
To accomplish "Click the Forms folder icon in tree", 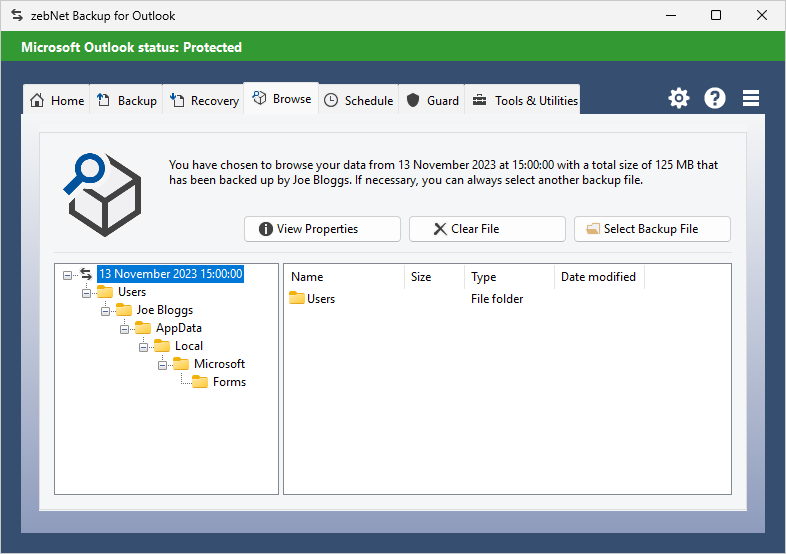I will pyautogui.click(x=200, y=382).
